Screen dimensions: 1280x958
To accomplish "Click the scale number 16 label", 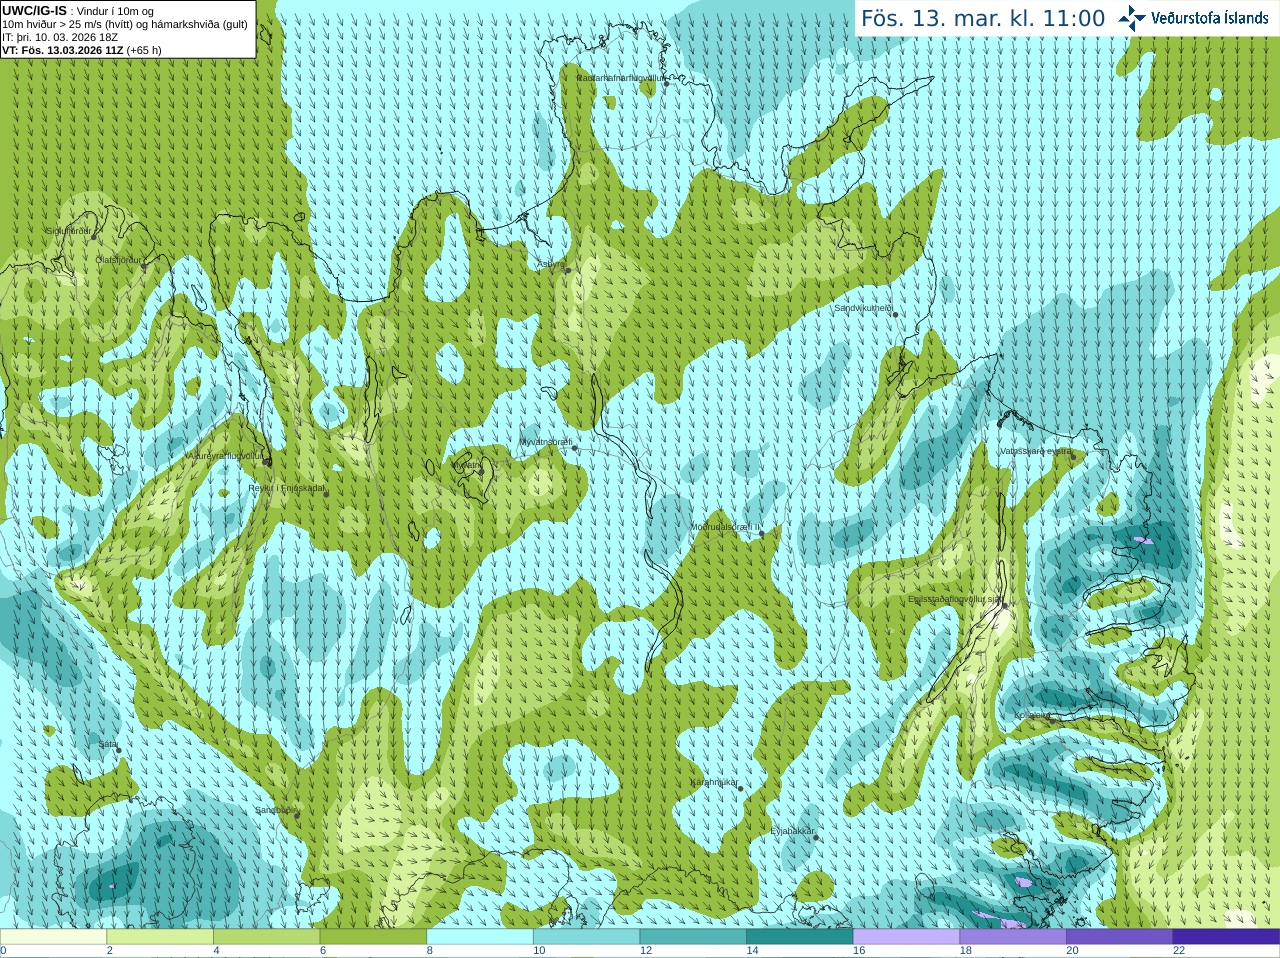I will tap(859, 951).
